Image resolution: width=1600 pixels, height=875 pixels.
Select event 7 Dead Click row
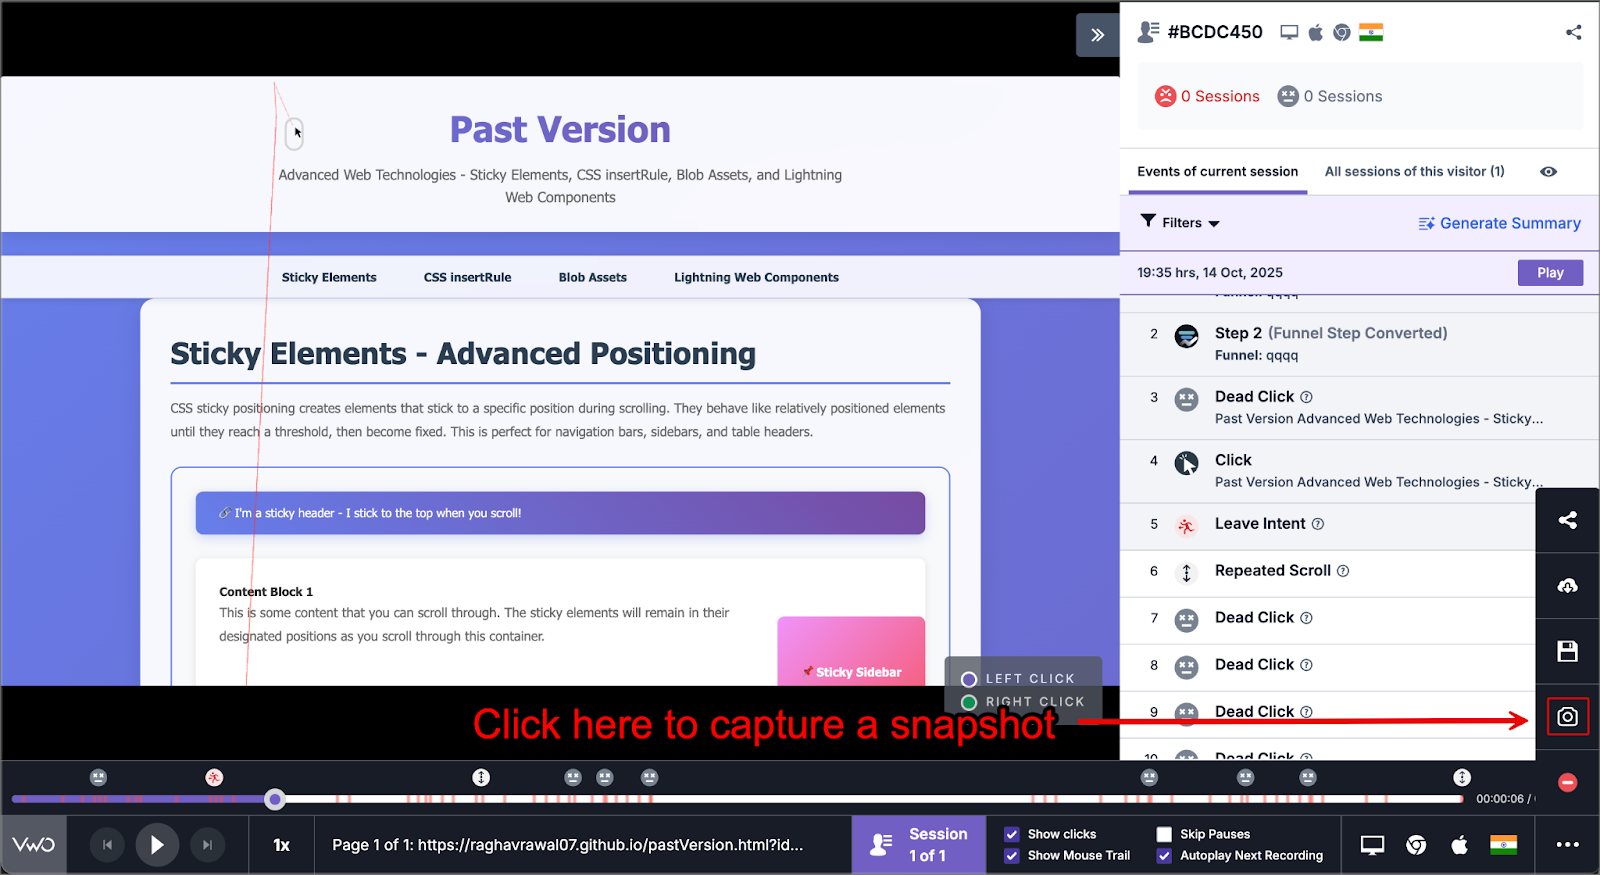tap(1328, 618)
